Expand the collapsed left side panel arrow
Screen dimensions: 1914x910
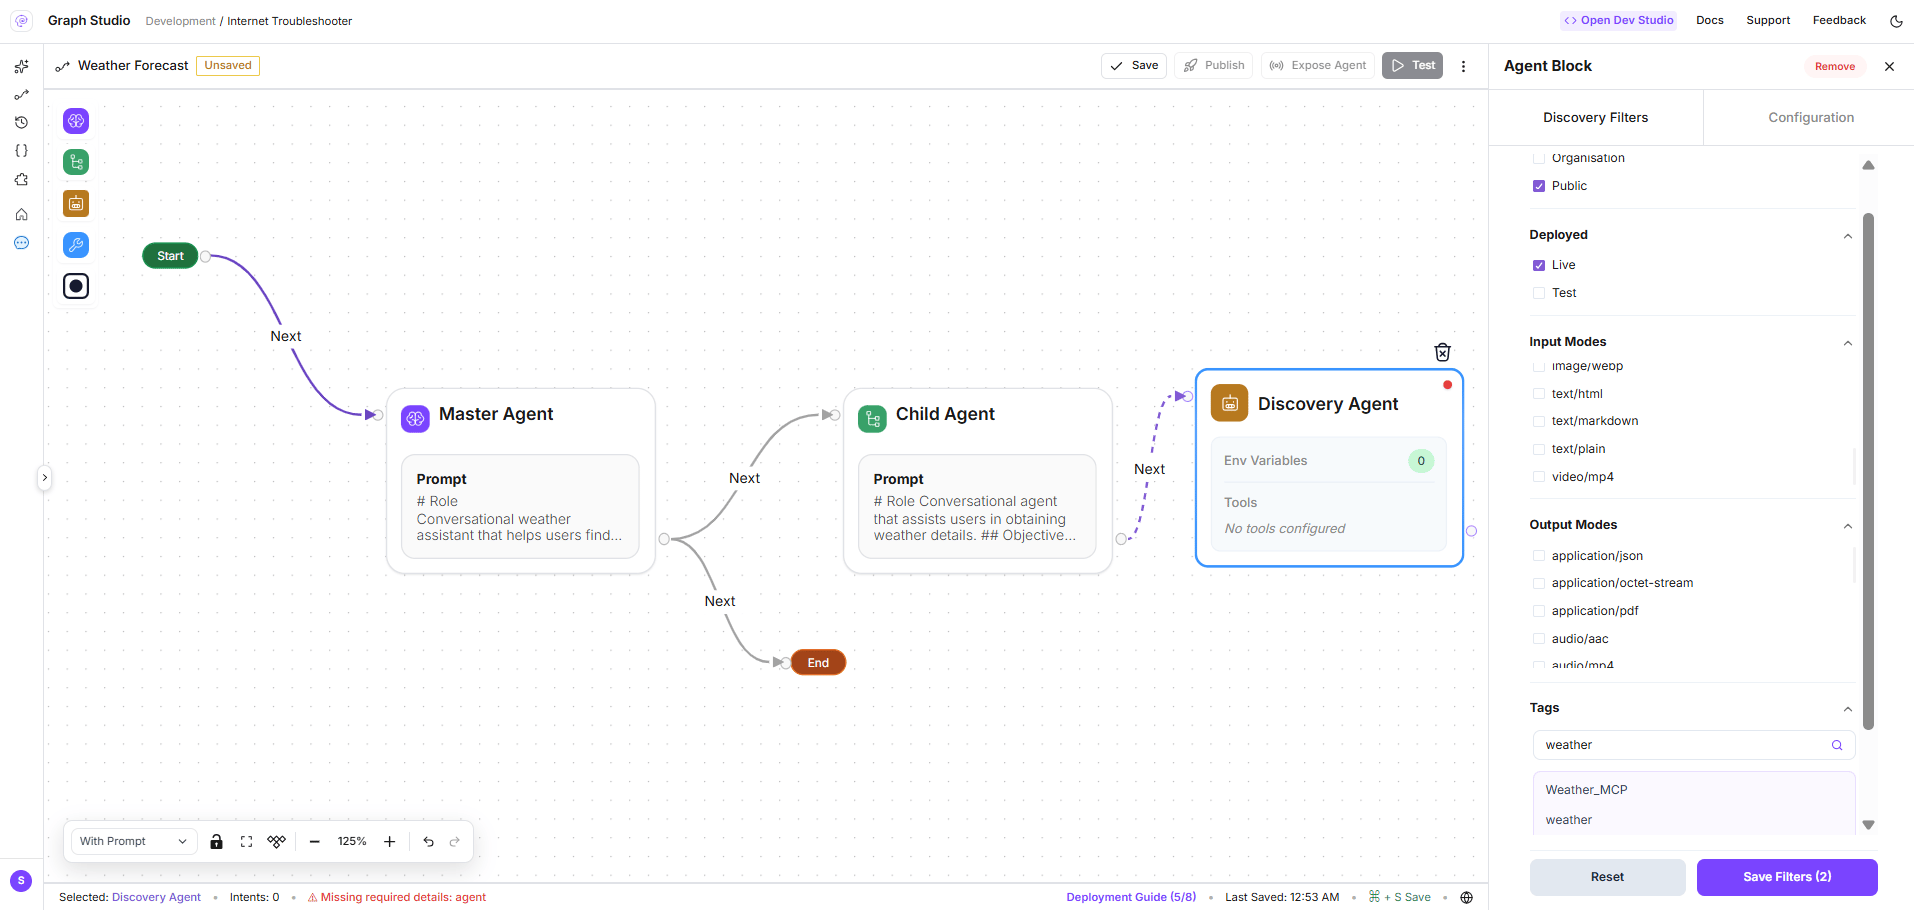pyautogui.click(x=44, y=478)
